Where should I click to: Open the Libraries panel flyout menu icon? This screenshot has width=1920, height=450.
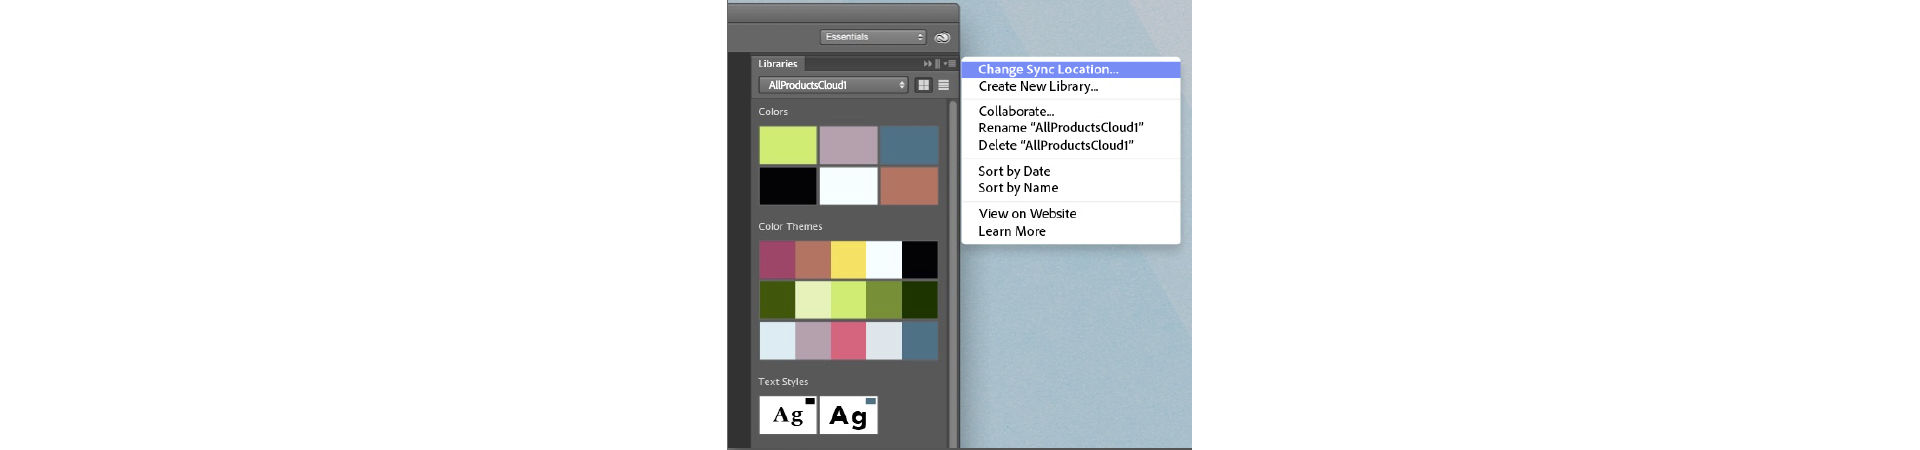tap(949, 64)
